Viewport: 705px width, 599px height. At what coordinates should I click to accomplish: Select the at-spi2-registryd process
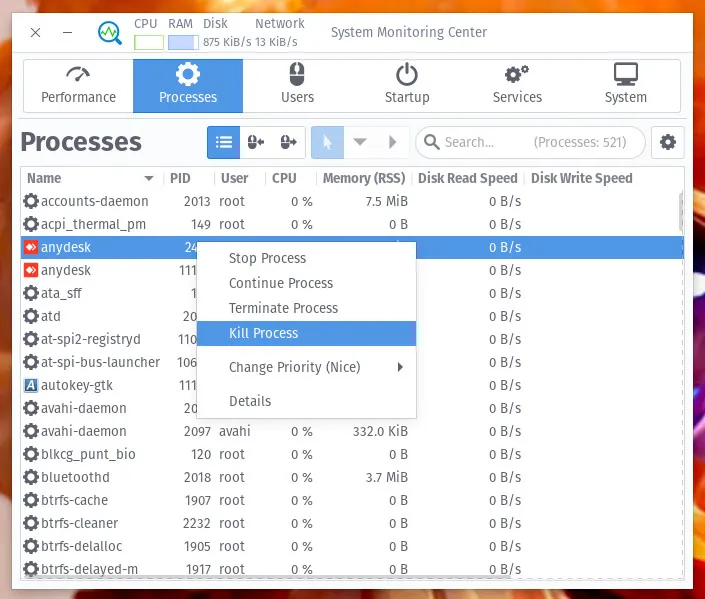pos(90,339)
